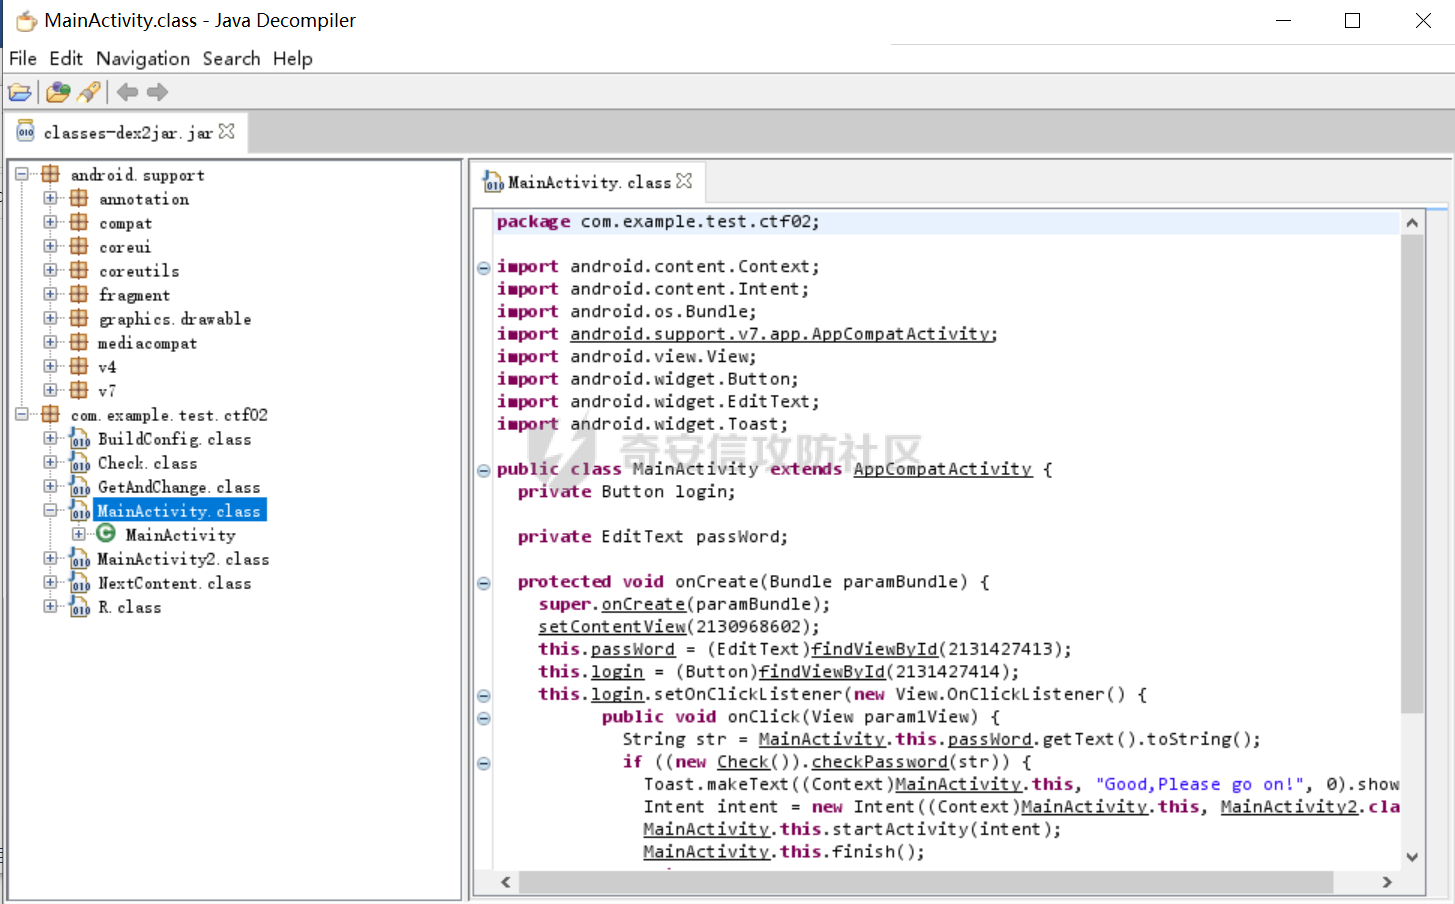
Task: Follow the setContentView link
Action: 612,627
